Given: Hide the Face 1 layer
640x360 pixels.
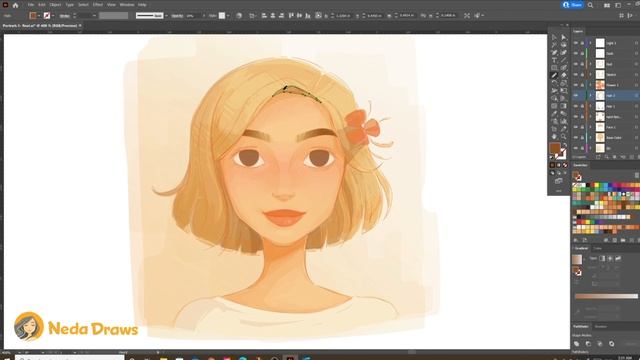Looking at the screenshot, I should 576,127.
